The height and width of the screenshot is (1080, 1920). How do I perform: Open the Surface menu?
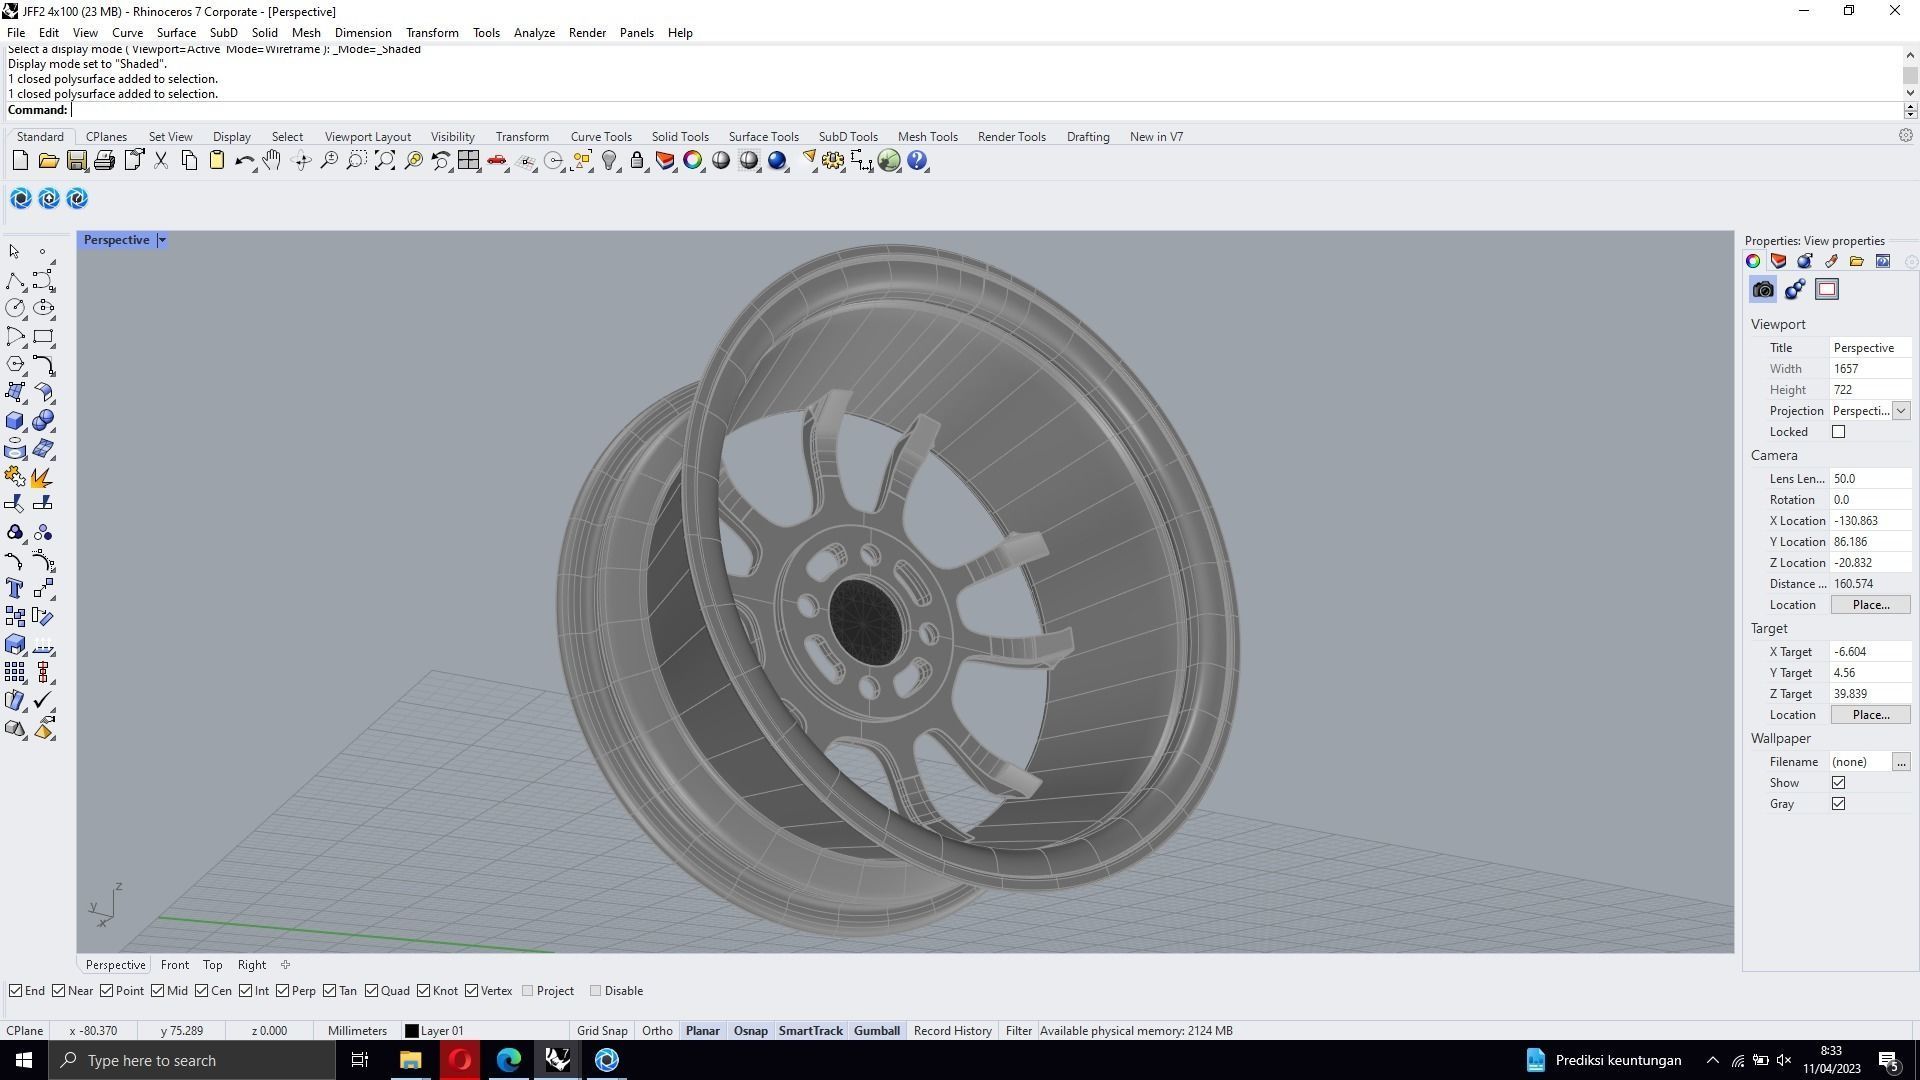click(176, 32)
